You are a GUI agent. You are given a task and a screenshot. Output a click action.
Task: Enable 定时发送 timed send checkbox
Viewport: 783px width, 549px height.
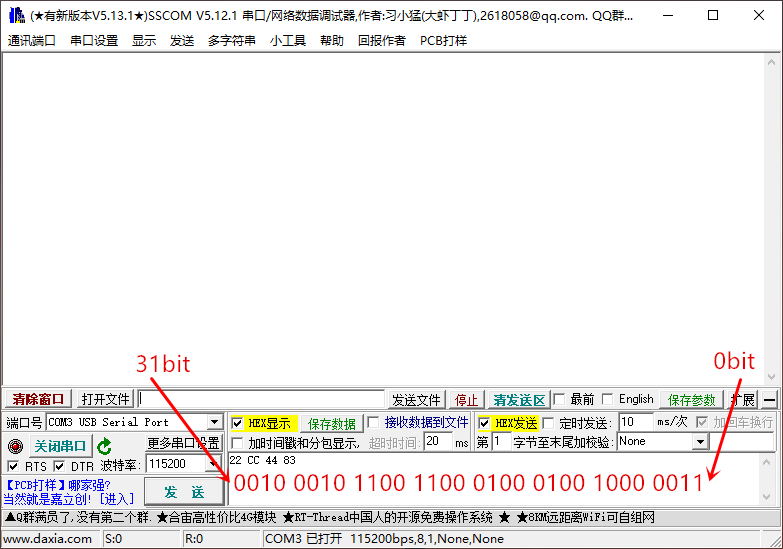point(548,423)
